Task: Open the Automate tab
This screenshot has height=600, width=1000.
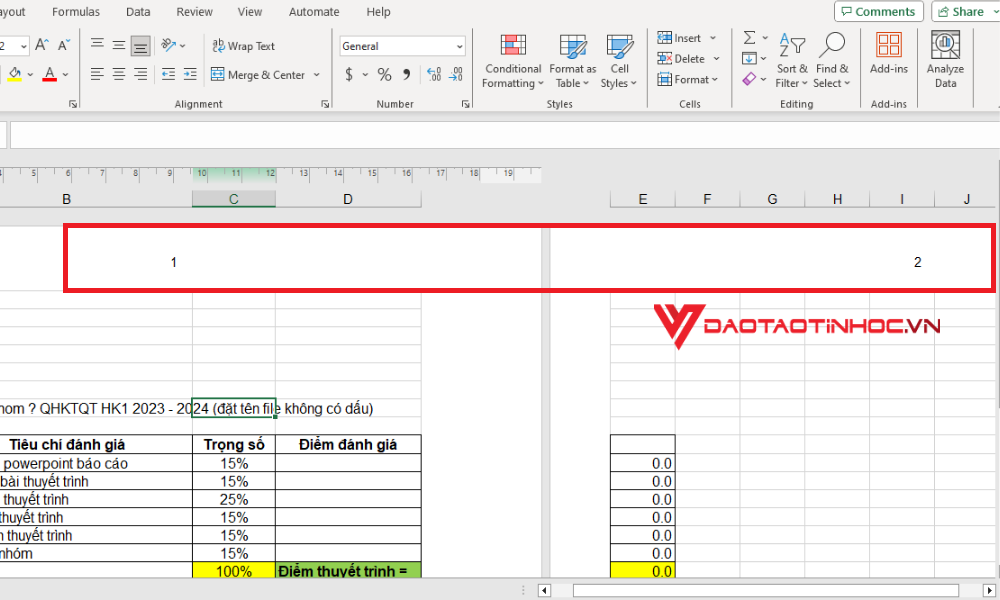Action: pyautogui.click(x=314, y=11)
